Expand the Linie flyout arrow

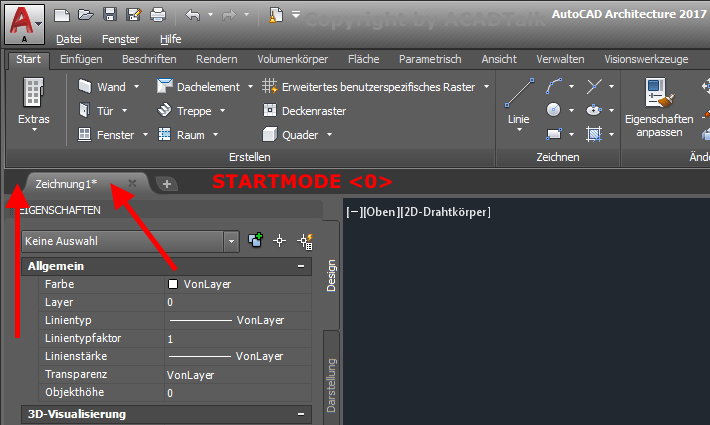click(519, 130)
